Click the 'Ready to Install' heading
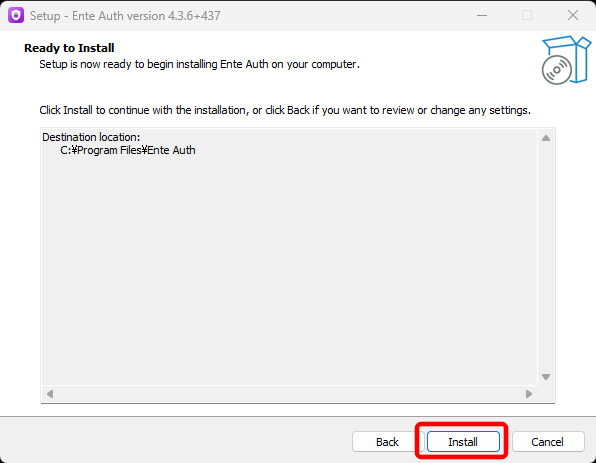This screenshot has height=463, width=596. (x=69, y=48)
